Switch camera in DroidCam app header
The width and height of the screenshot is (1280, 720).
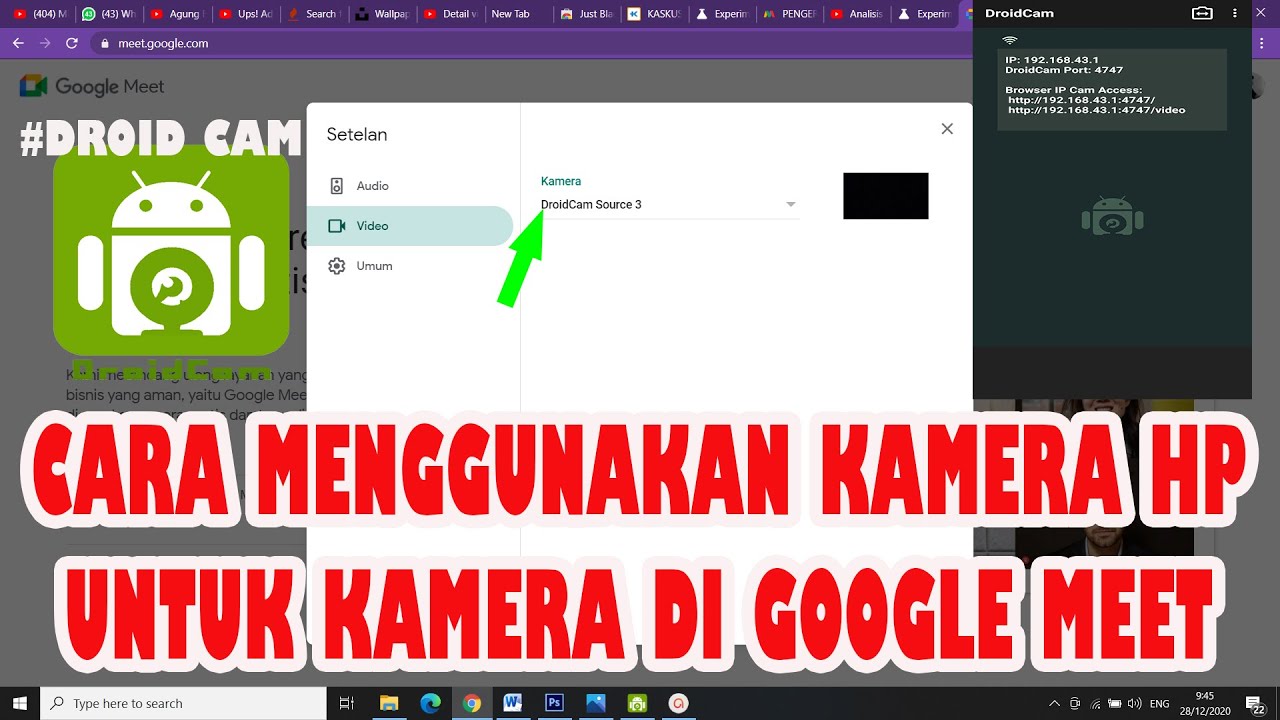click(1203, 13)
